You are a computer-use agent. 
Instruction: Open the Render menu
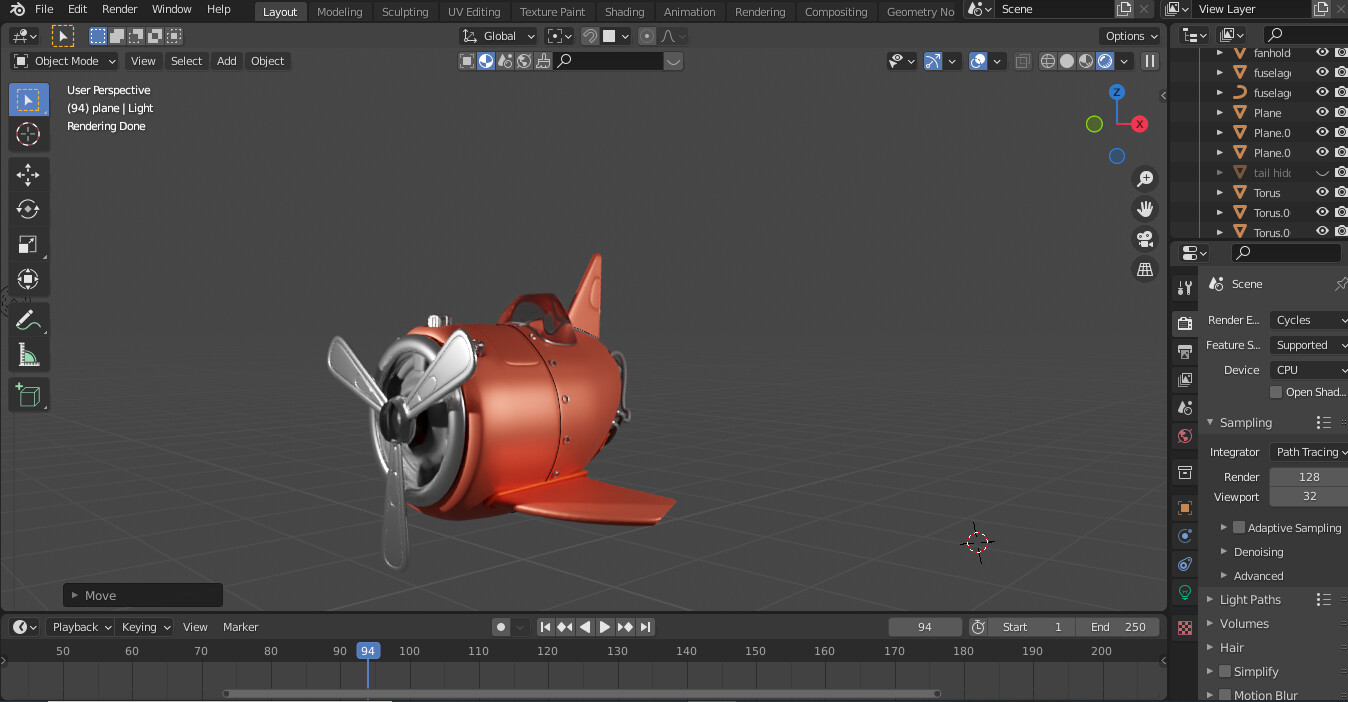point(119,9)
